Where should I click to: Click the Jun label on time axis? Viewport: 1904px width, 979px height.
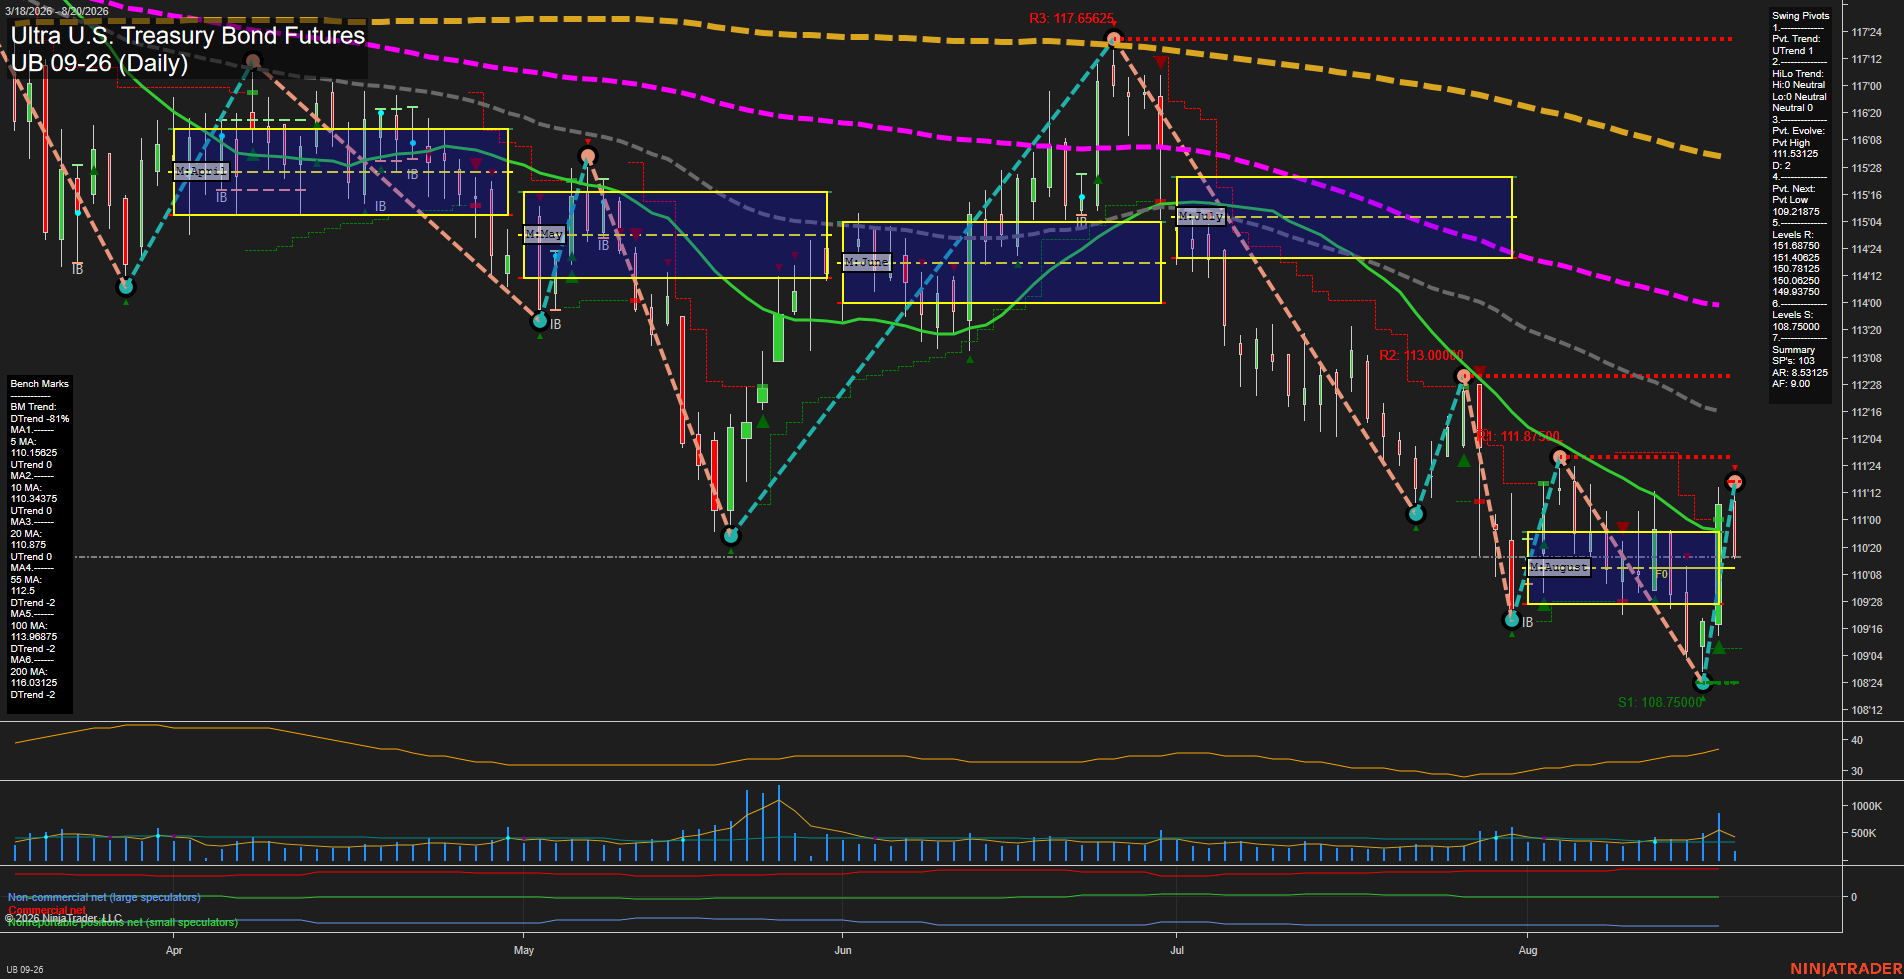click(843, 950)
